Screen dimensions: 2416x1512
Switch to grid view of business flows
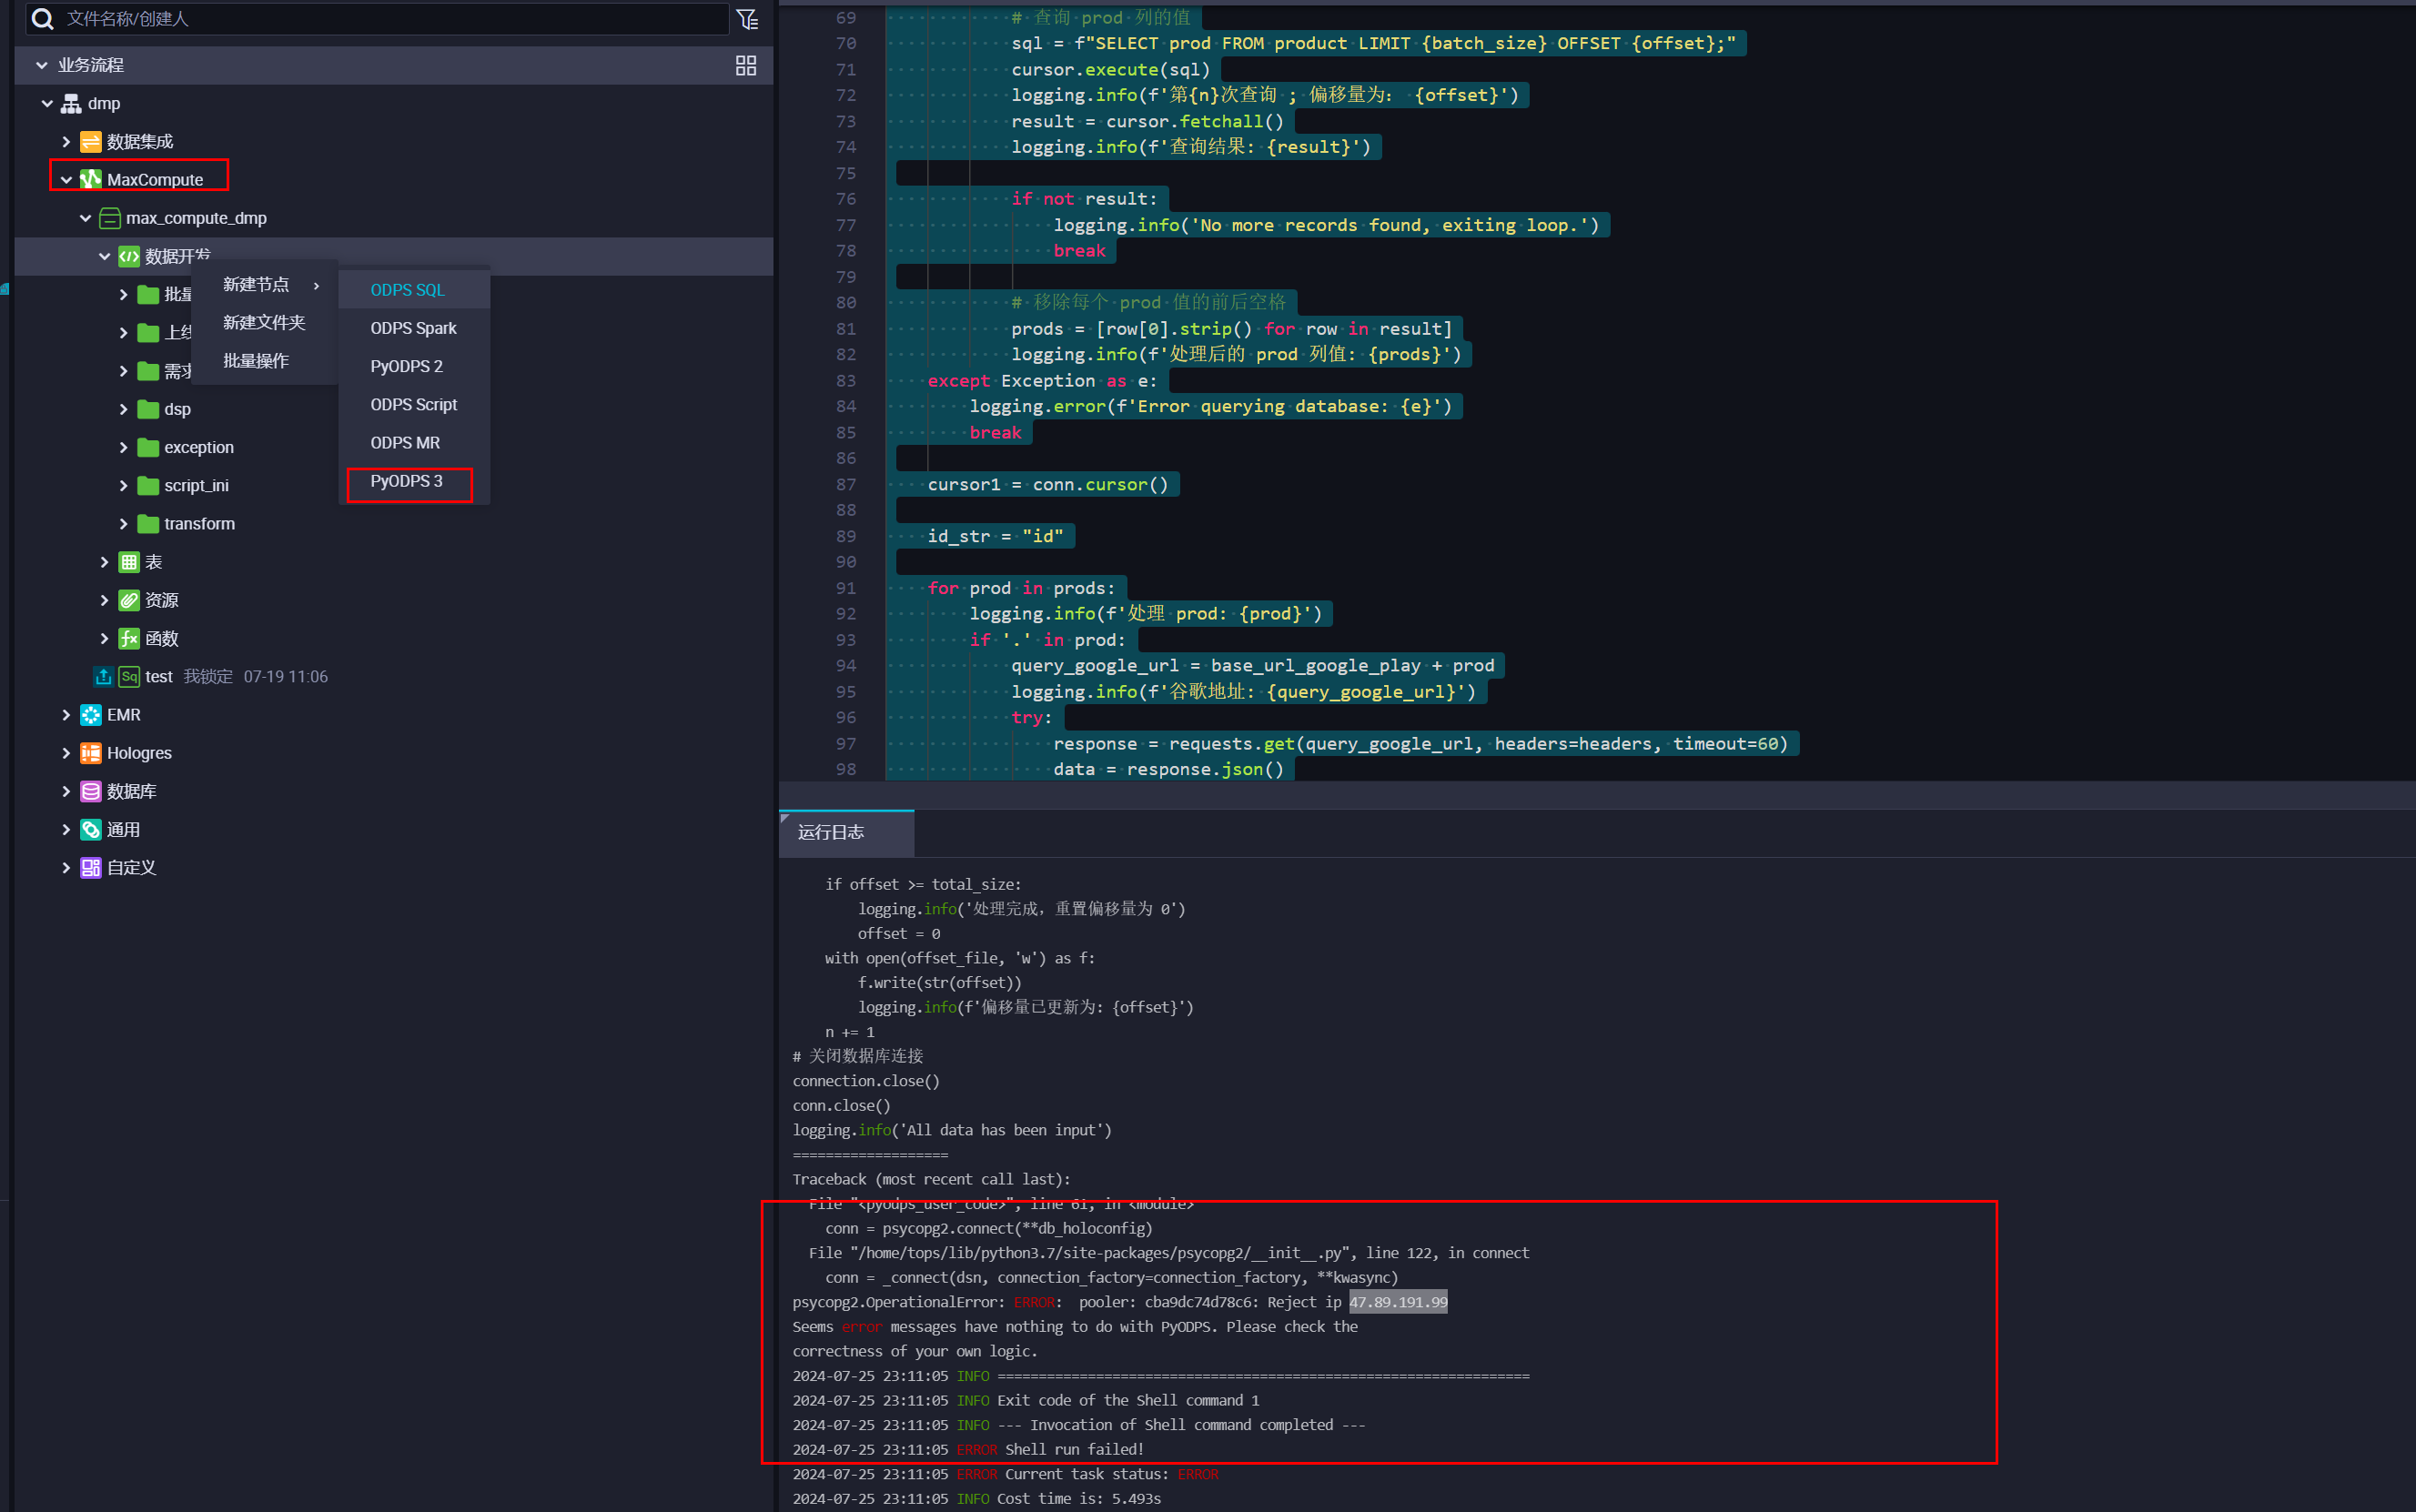point(746,65)
